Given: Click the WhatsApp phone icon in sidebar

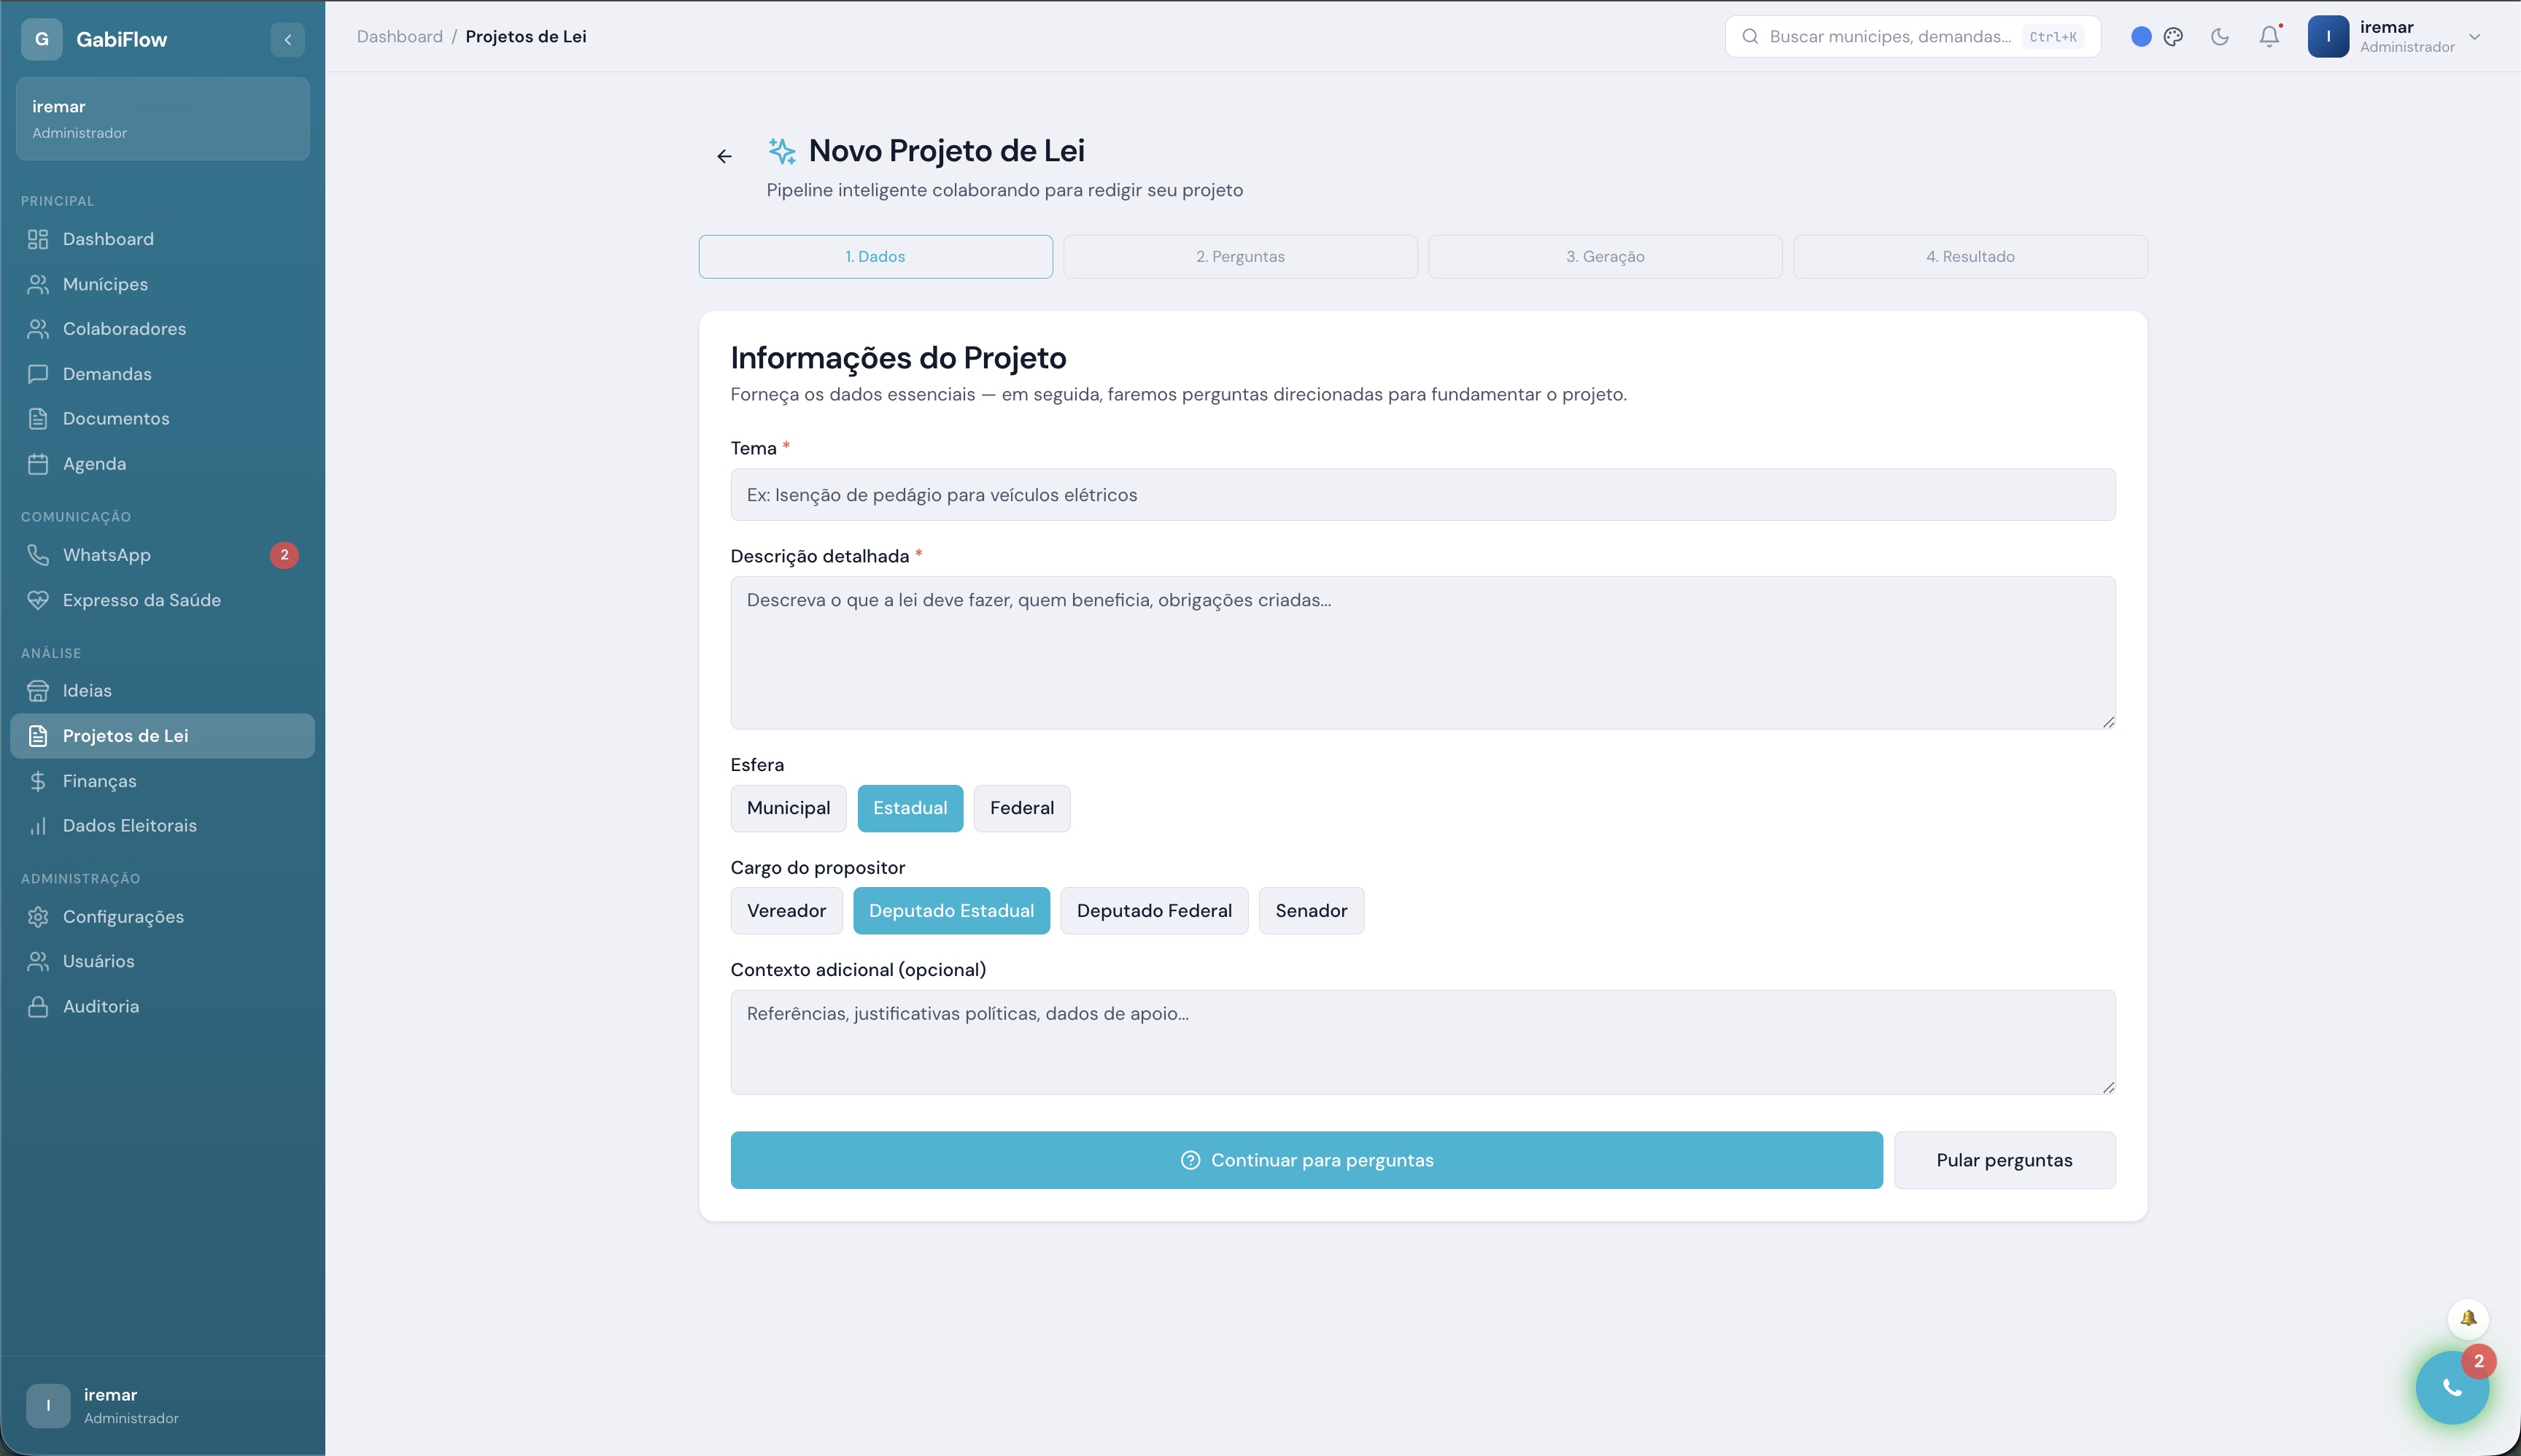Looking at the screenshot, I should click(38, 555).
